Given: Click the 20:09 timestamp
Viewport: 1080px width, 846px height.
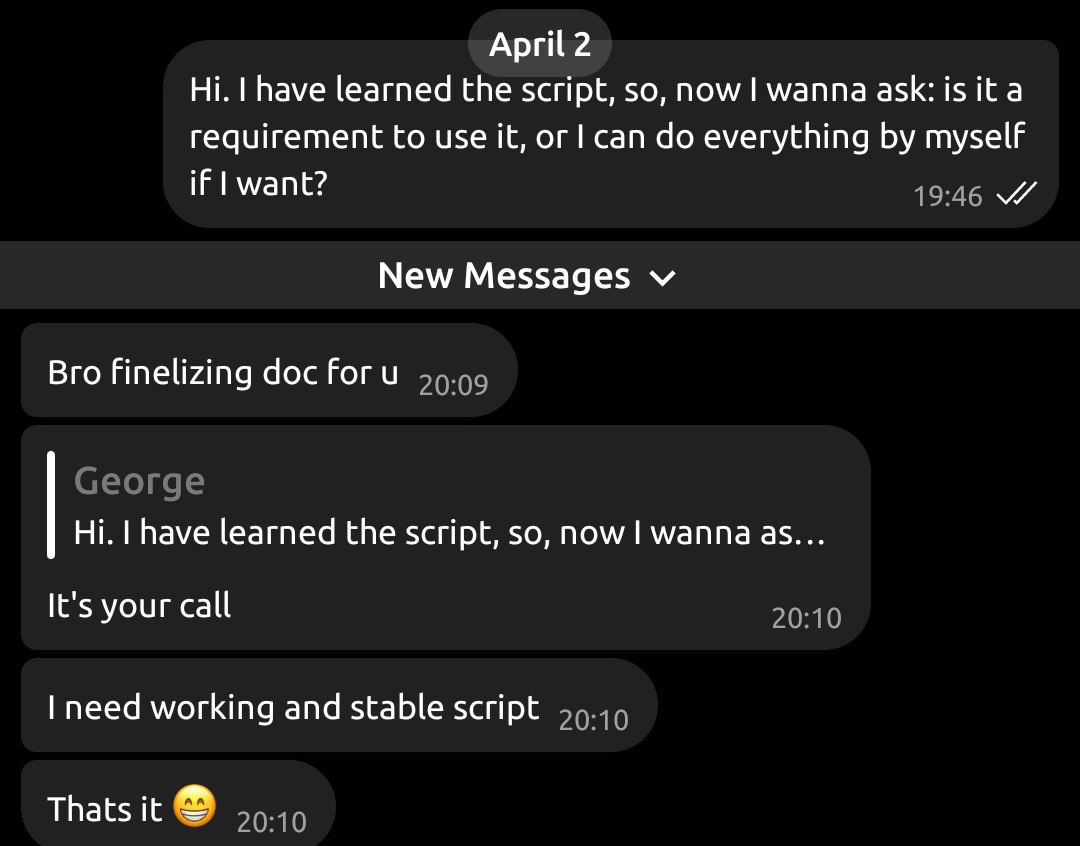Looking at the screenshot, I should pos(453,384).
